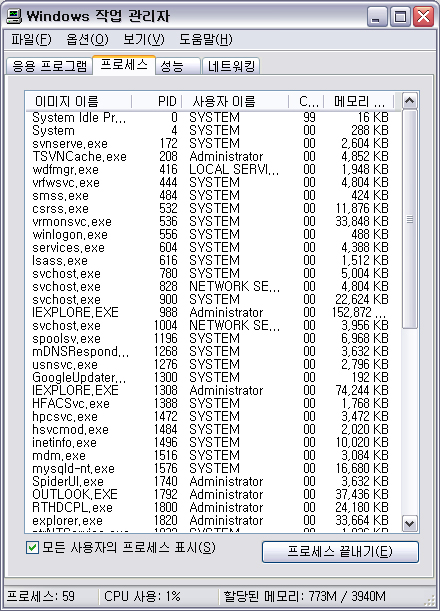The width and height of the screenshot is (440, 611).
Task: Select the mdm.exe process
Action: point(212,455)
